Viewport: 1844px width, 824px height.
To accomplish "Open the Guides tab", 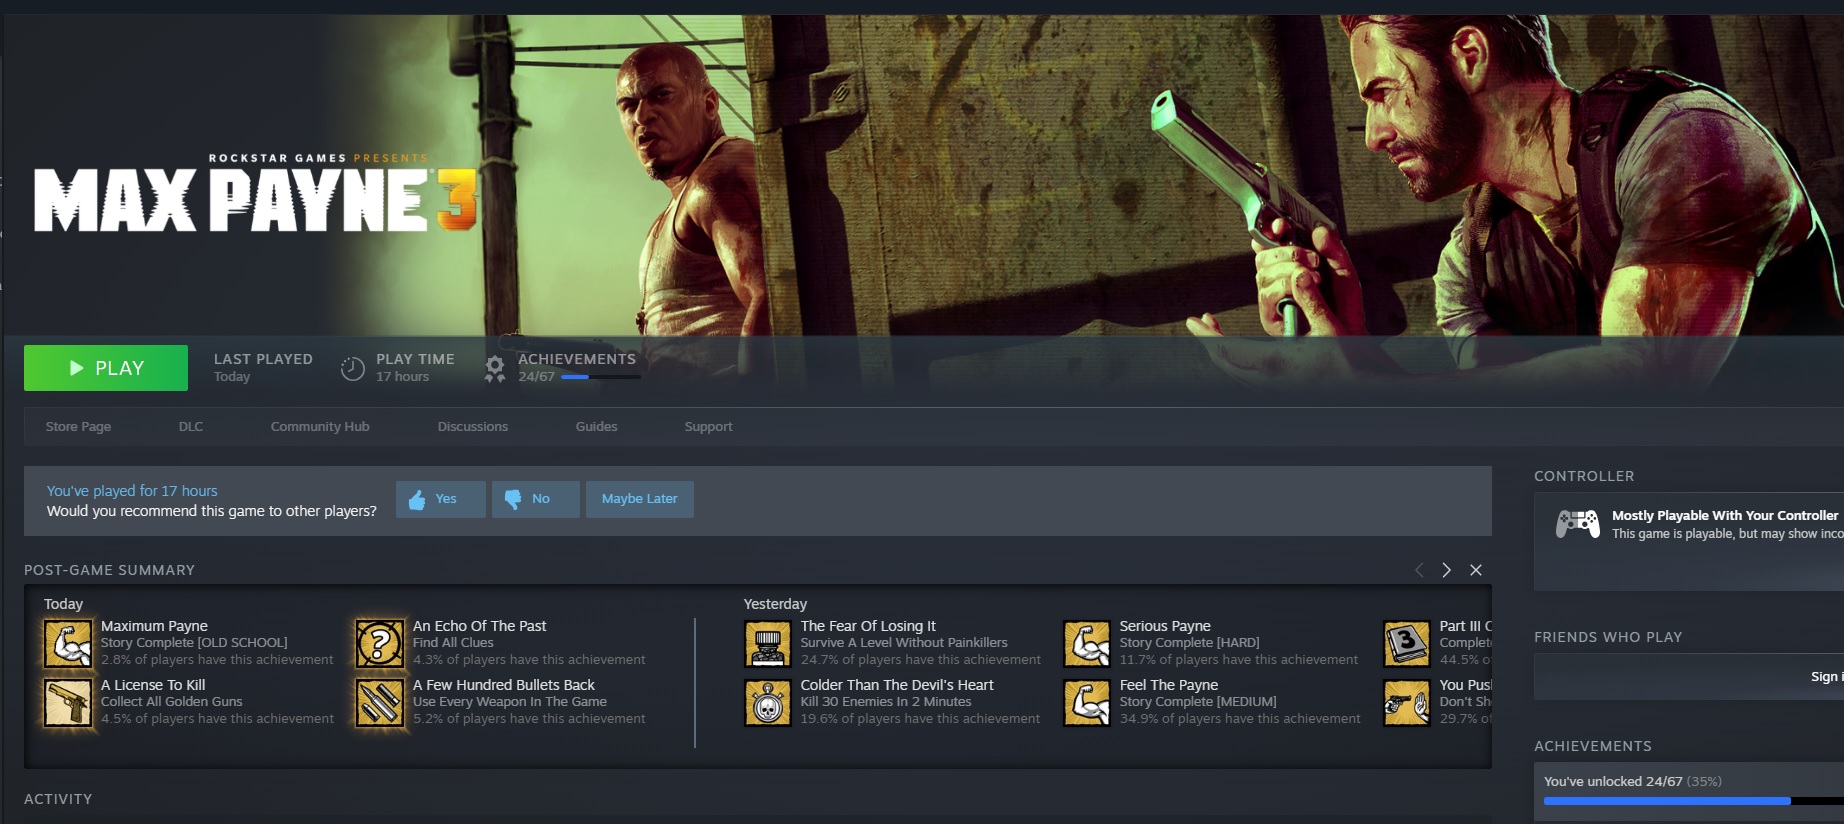I will [x=597, y=427].
